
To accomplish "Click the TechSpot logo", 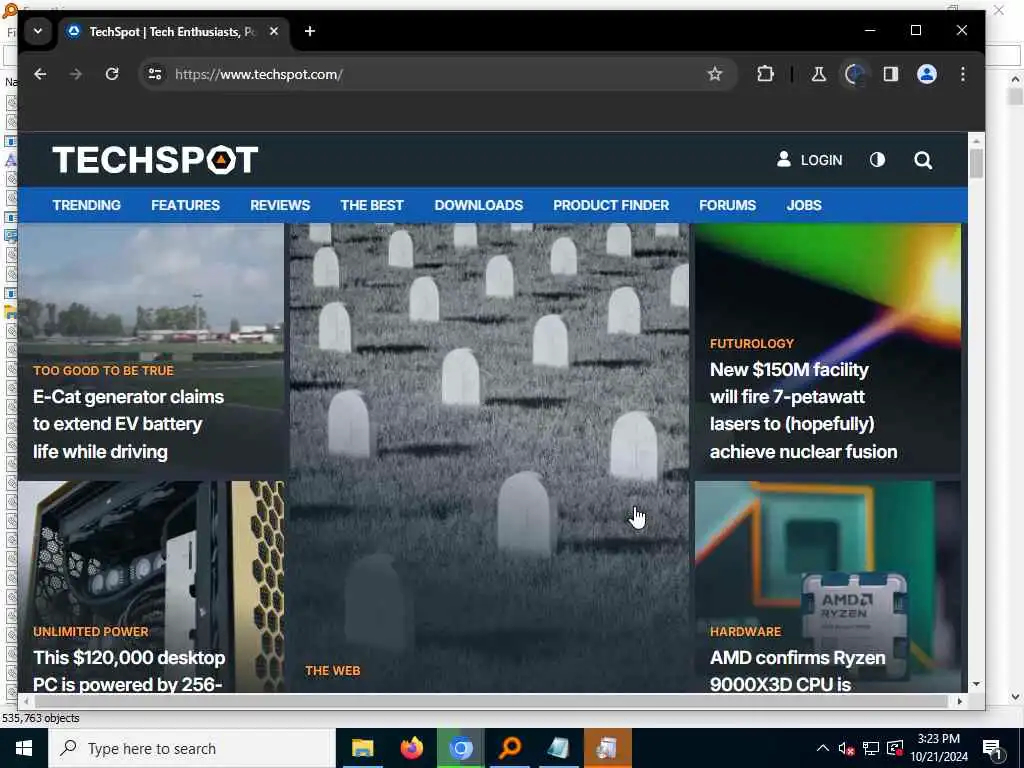I will (155, 160).
